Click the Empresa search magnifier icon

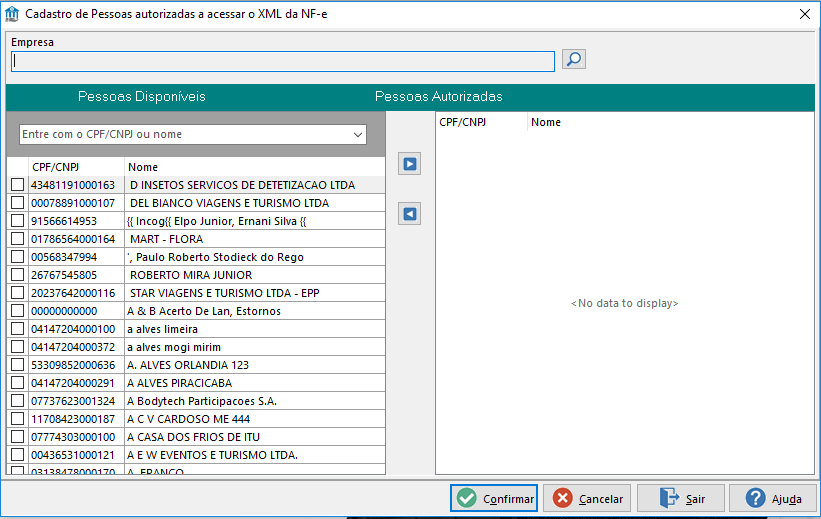(574, 59)
